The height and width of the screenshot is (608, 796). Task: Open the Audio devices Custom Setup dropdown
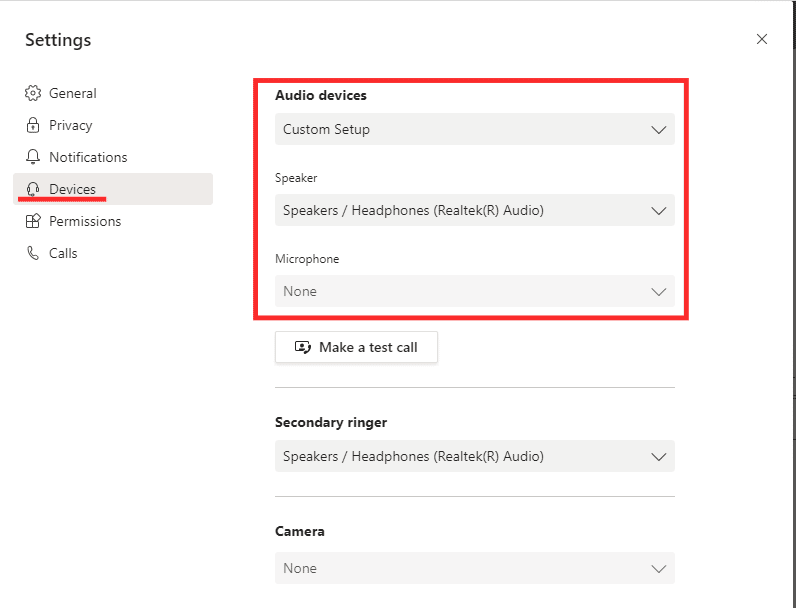pyautogui.click(x=474, y=129)
